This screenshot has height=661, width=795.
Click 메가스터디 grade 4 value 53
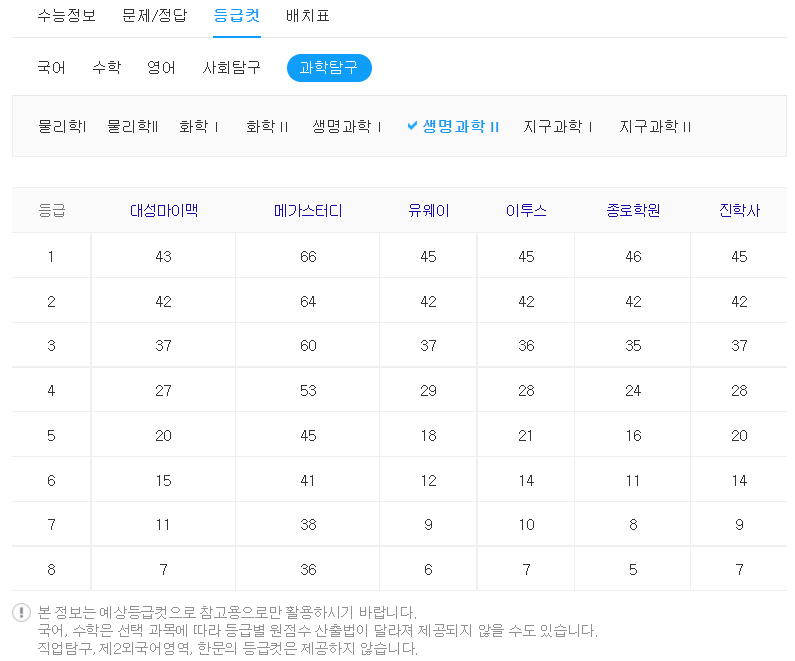tap(308, 391)
